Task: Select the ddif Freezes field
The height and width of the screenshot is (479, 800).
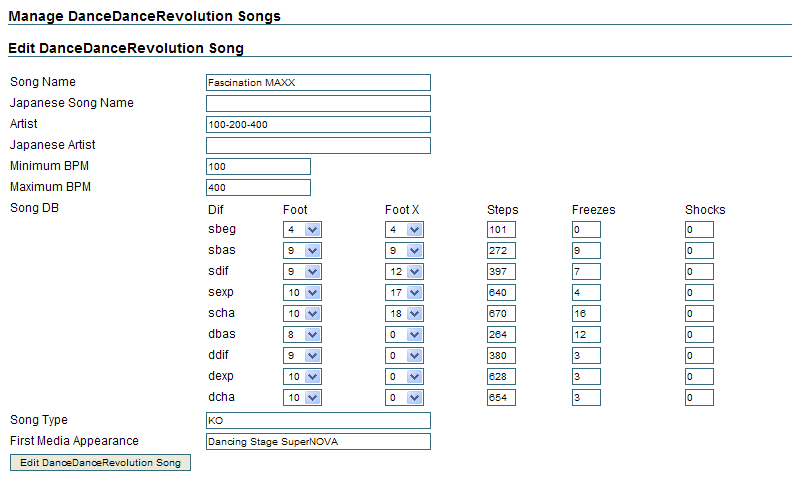Action: click(586, 356)
